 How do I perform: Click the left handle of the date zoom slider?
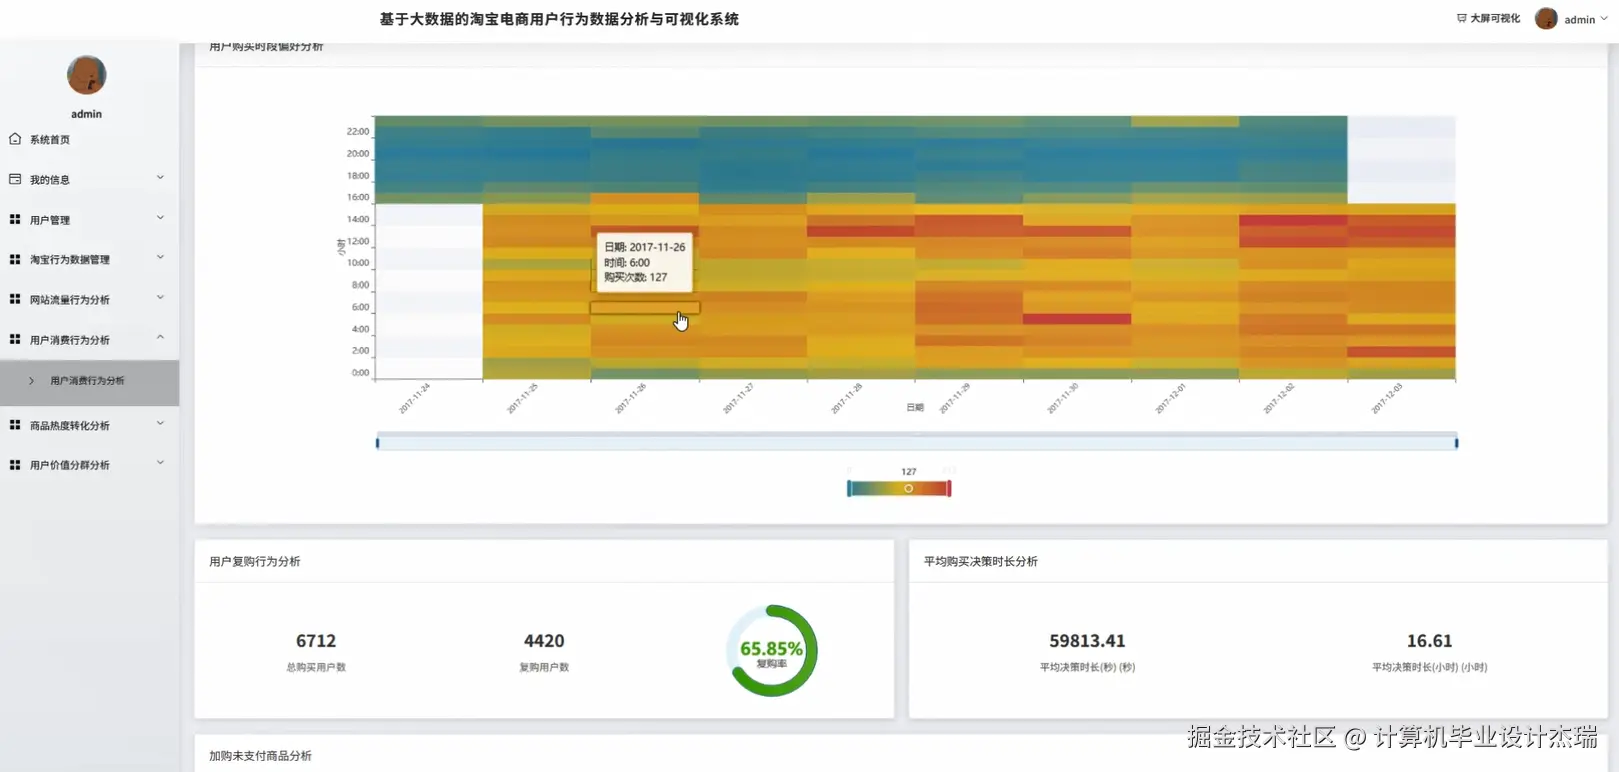coord(377,442)
